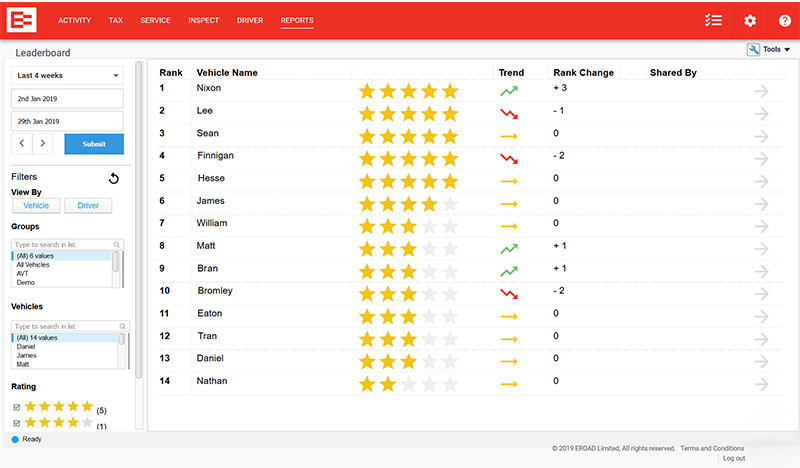Open the SERVICE menu
The height and width of the screenshot is (468, 800).
point(155,20)
